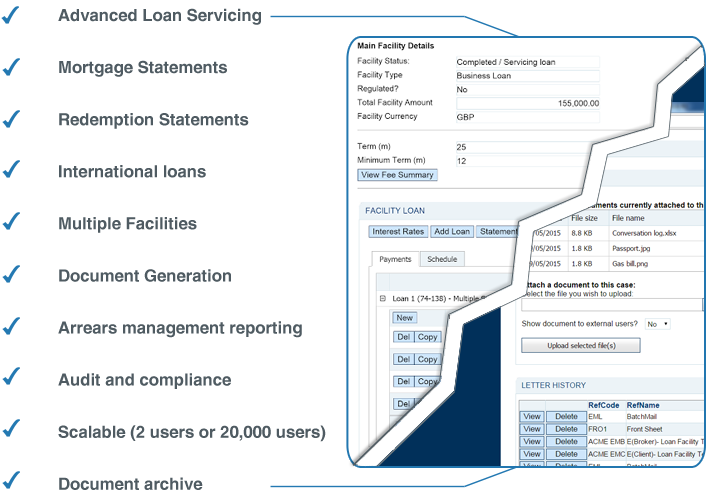Click the Facility Type field
Screen dimensions: 708x495
[x=527, y=76]
